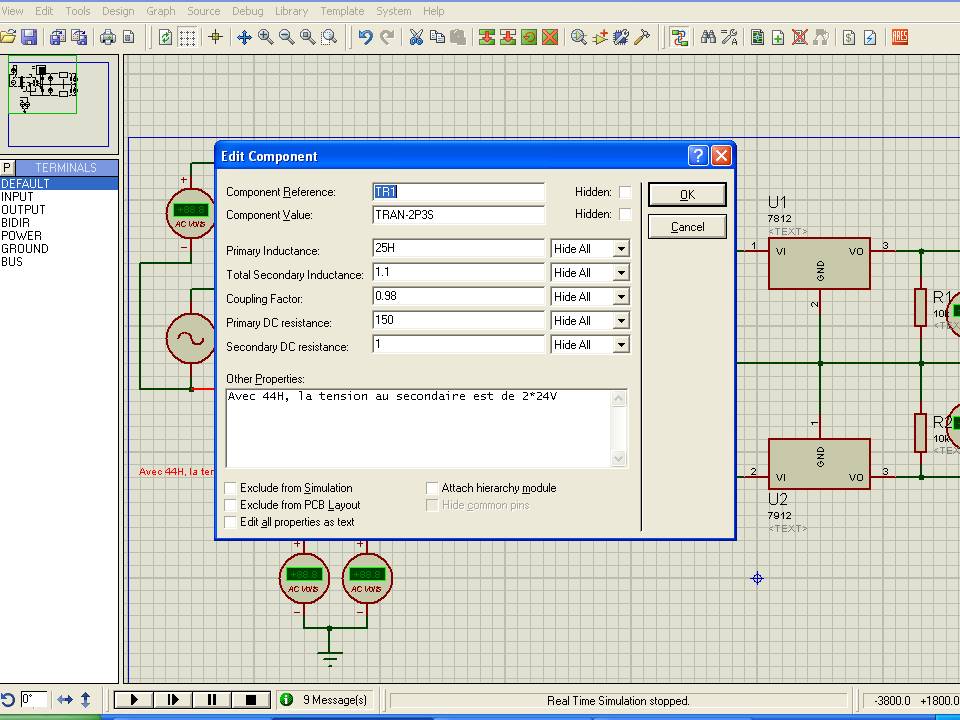
Task: Click the Print icon in toolbar
Action: [107, 37]
